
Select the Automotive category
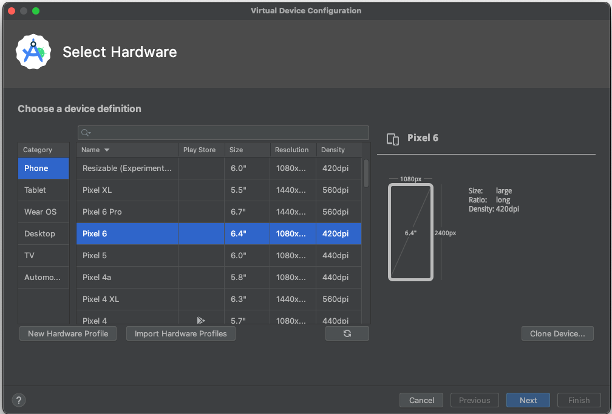(43, 277)
